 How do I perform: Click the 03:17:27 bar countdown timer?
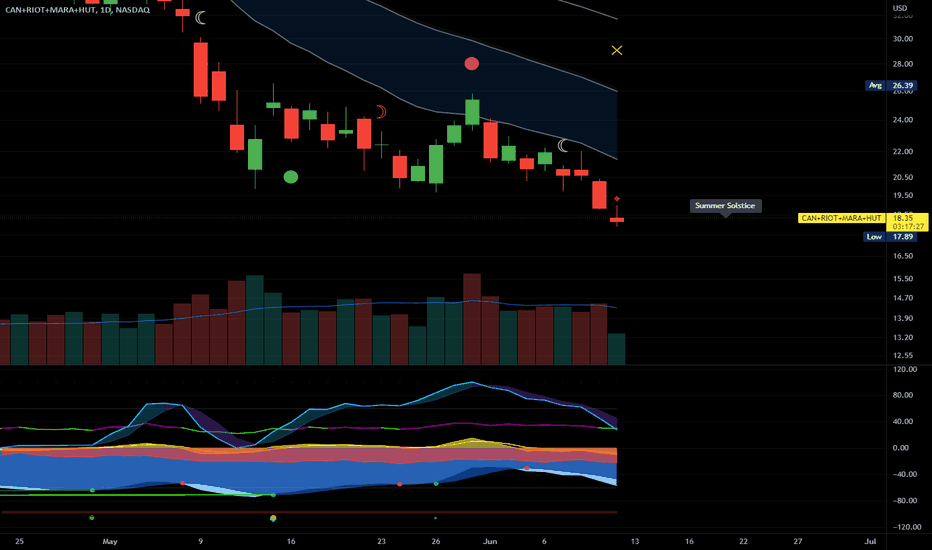tap(908, 227)
